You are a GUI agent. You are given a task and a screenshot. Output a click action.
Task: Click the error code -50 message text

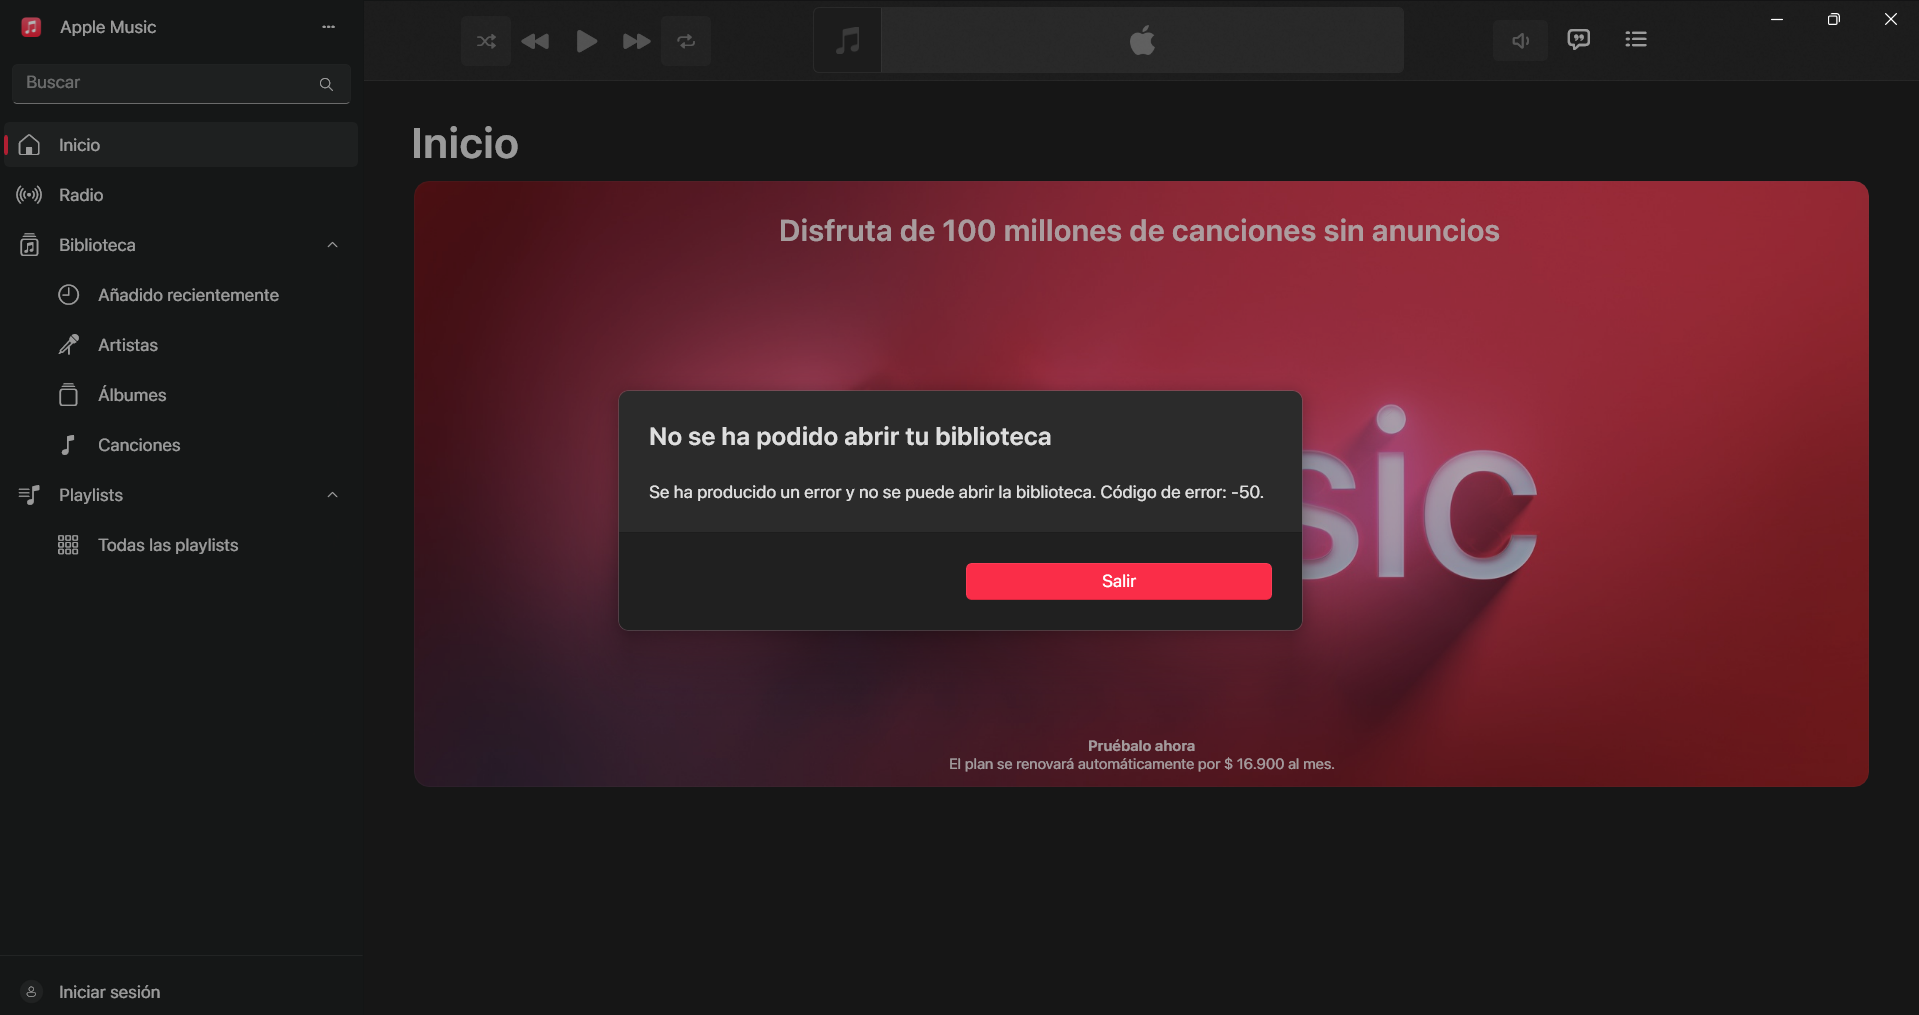[956, 492]
